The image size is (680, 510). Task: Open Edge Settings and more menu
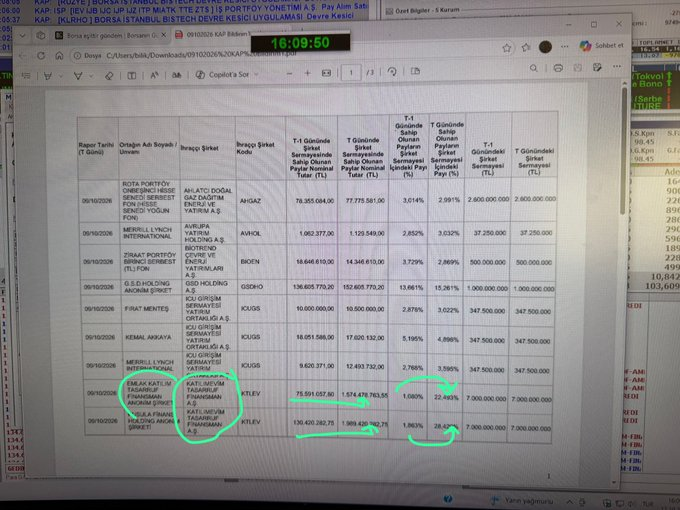coord(564,46)
